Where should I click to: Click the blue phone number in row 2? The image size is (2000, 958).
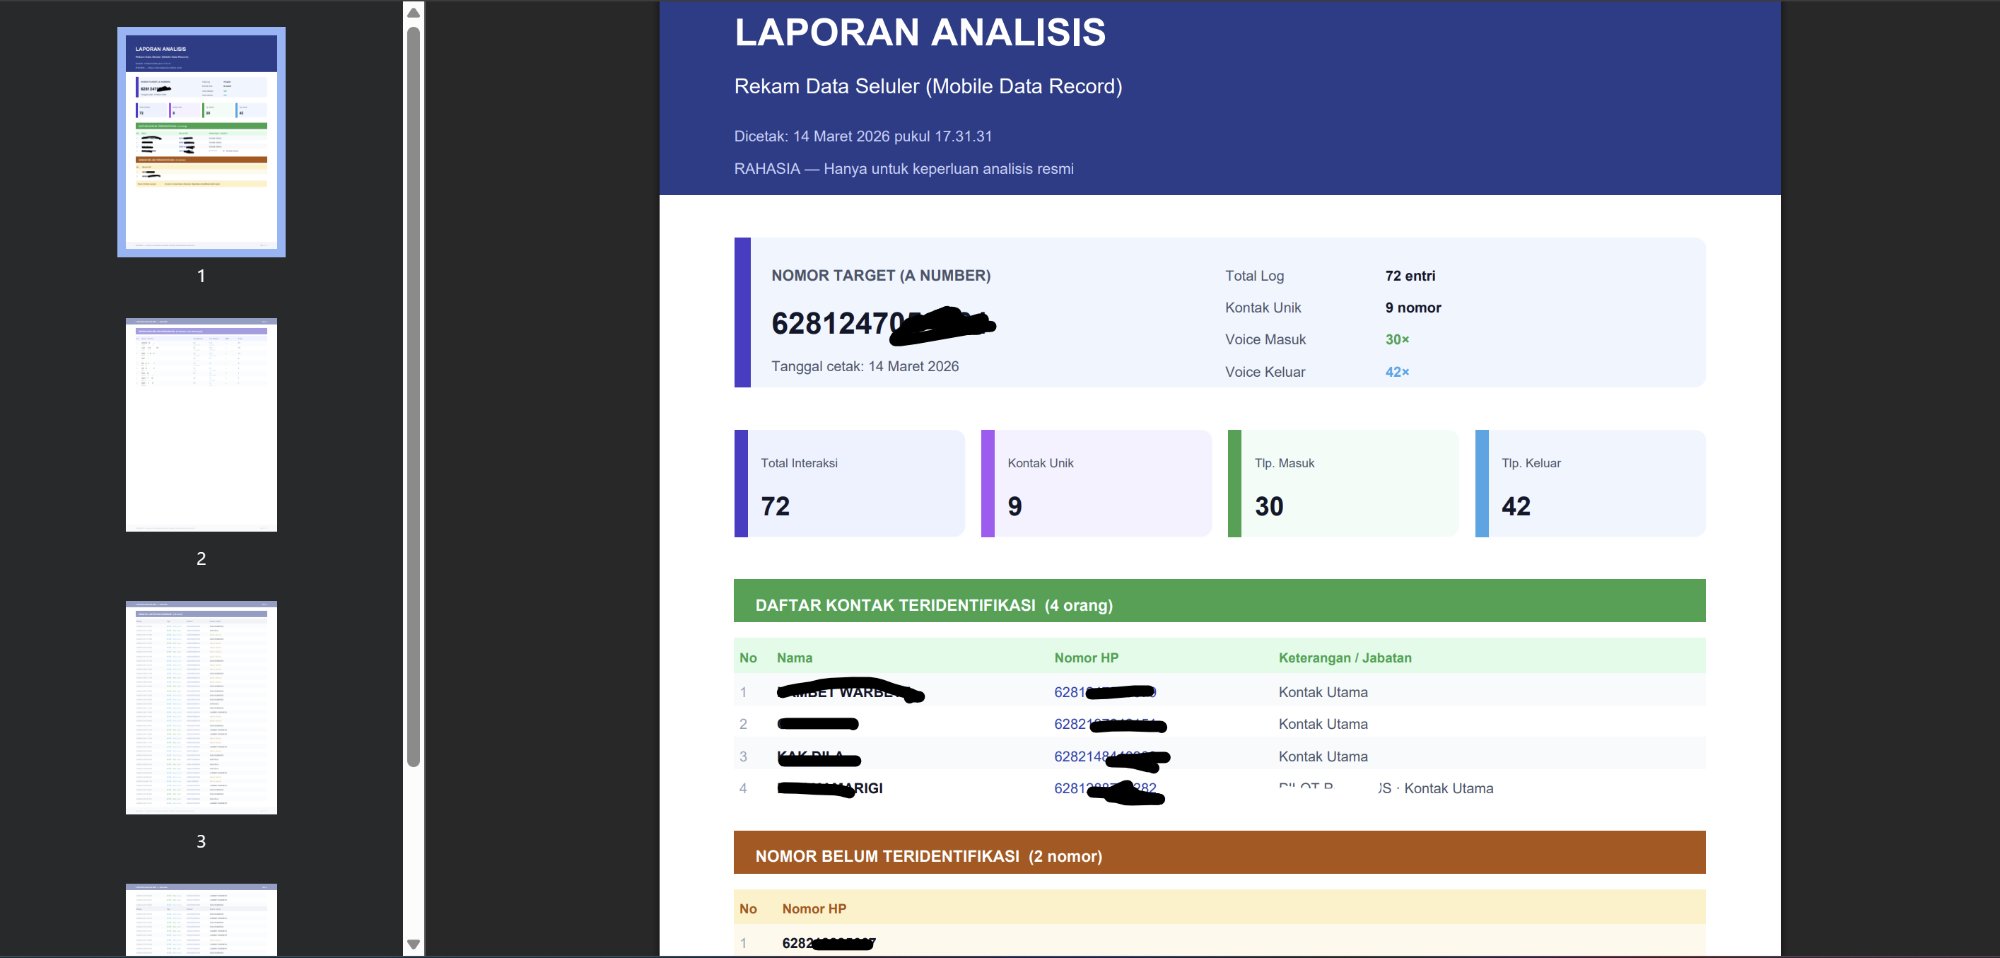point(1110,723)
